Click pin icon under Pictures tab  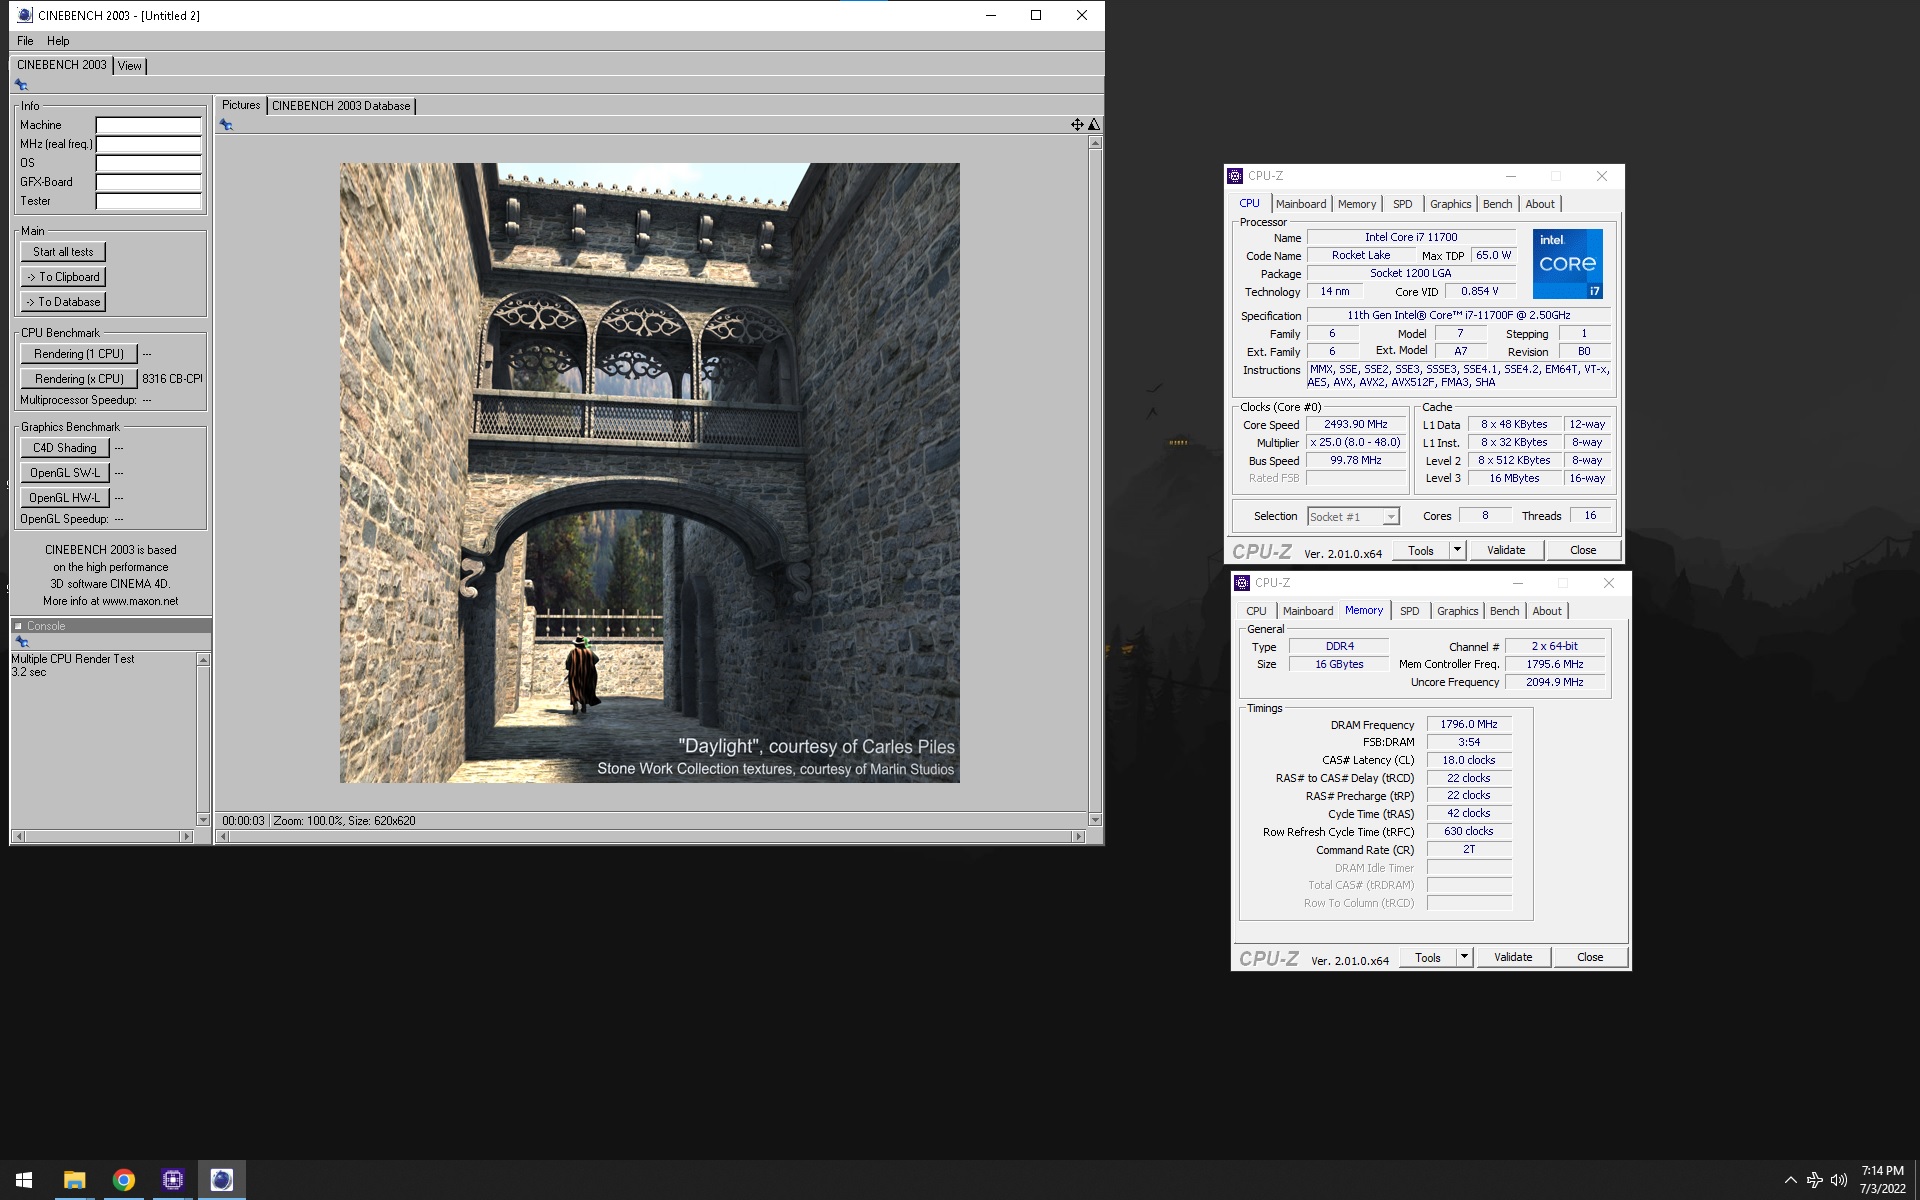pos(226,125)
